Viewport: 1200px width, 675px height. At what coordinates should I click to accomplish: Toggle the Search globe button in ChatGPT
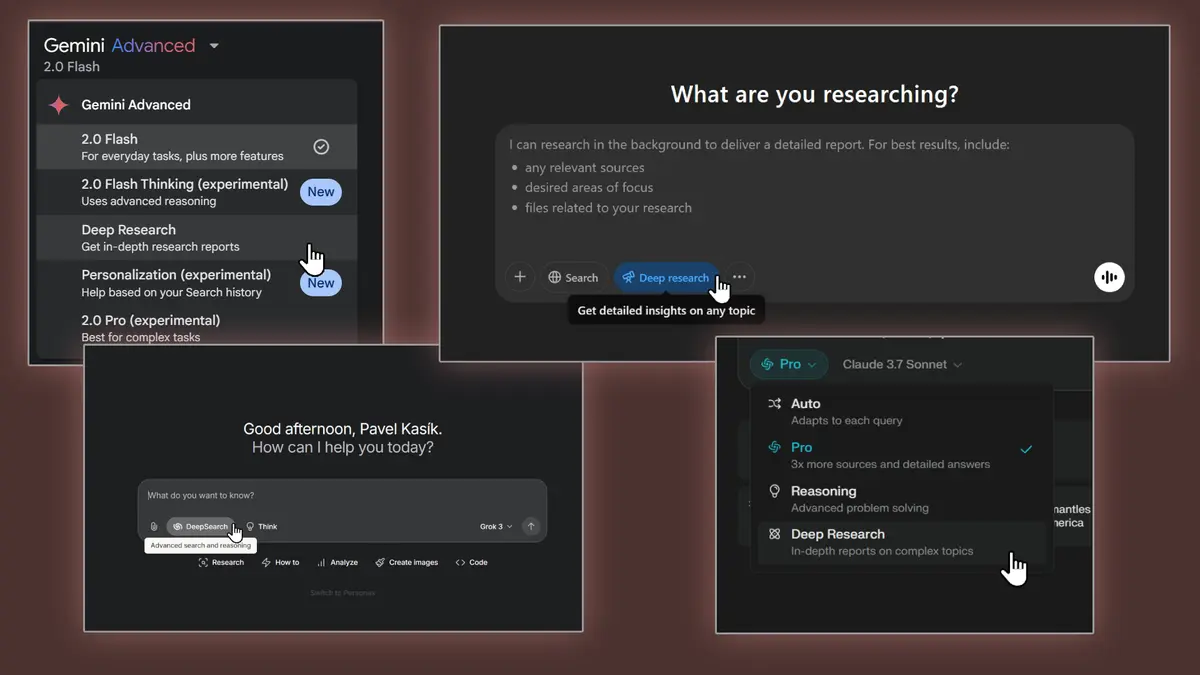573,278
